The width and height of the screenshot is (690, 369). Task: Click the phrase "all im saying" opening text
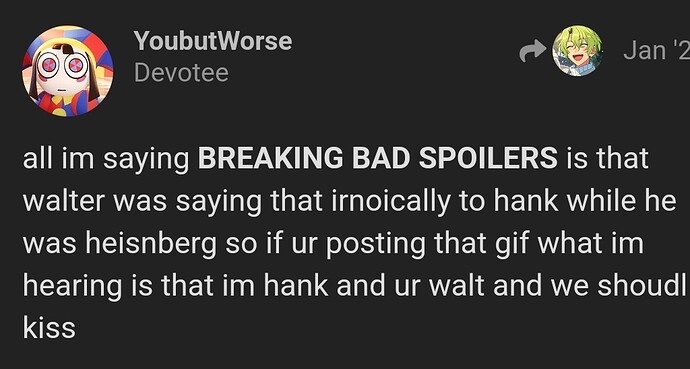106,159
